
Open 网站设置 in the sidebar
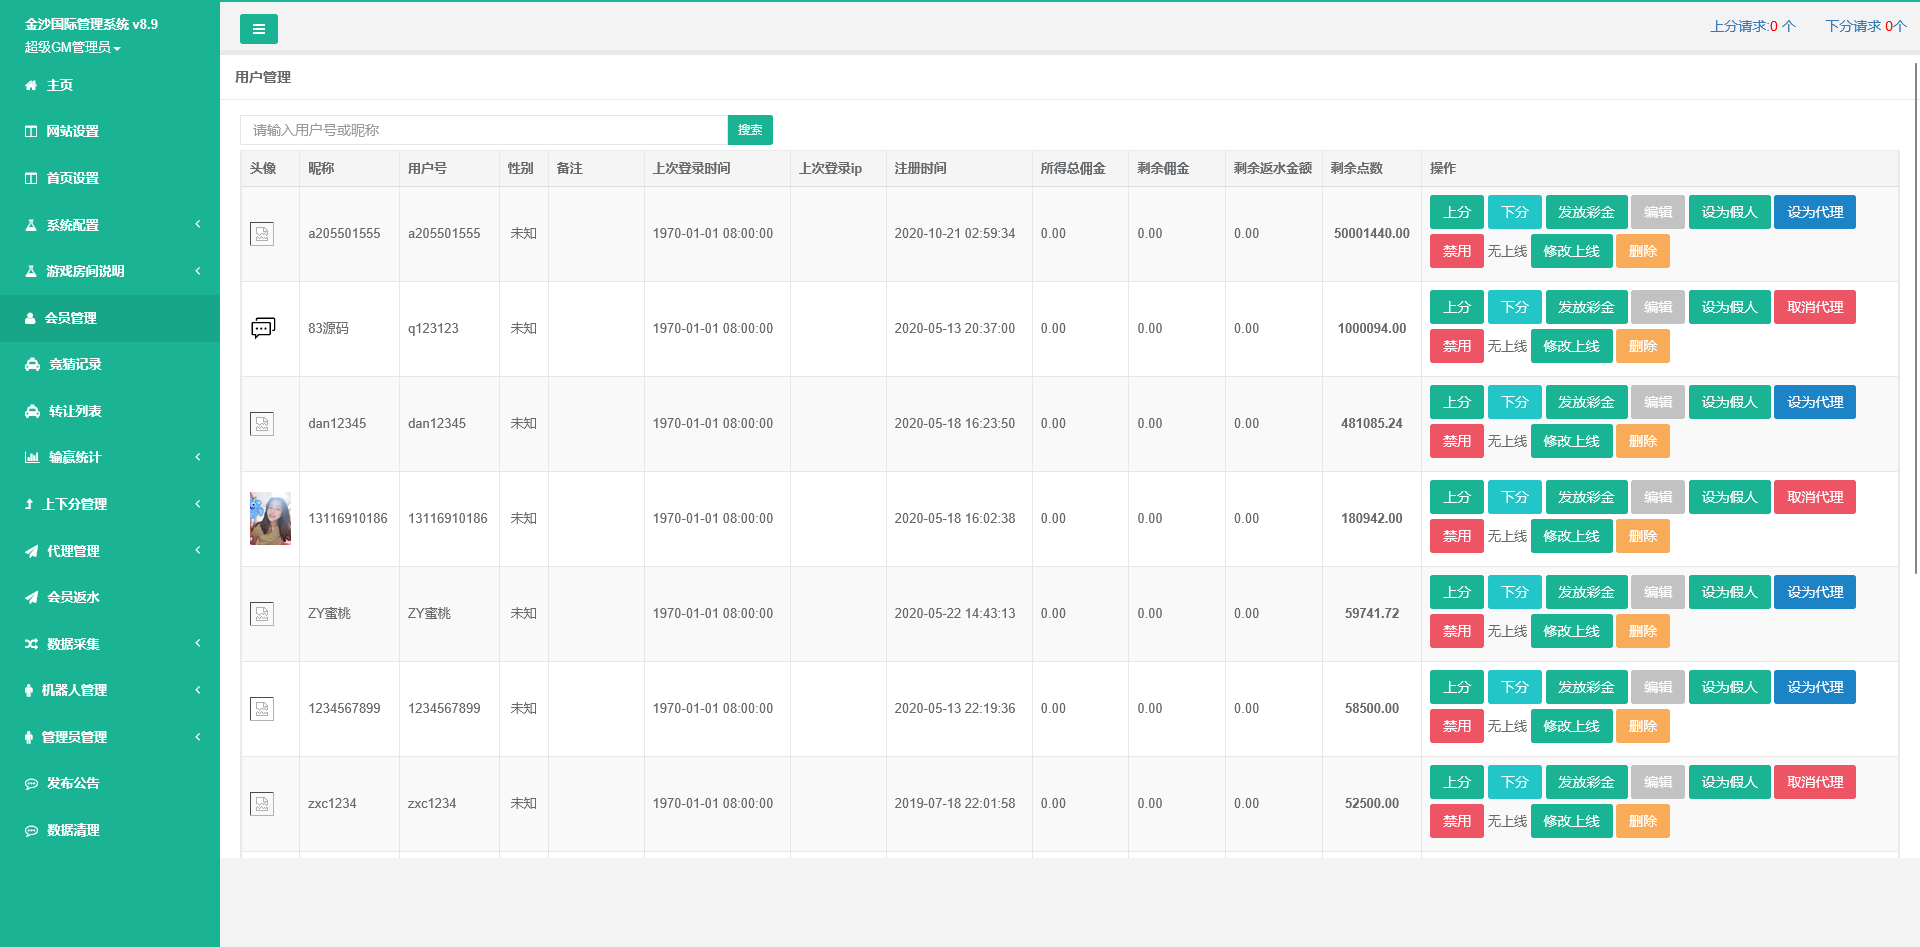pyautogui.click(x=72, y=131)
